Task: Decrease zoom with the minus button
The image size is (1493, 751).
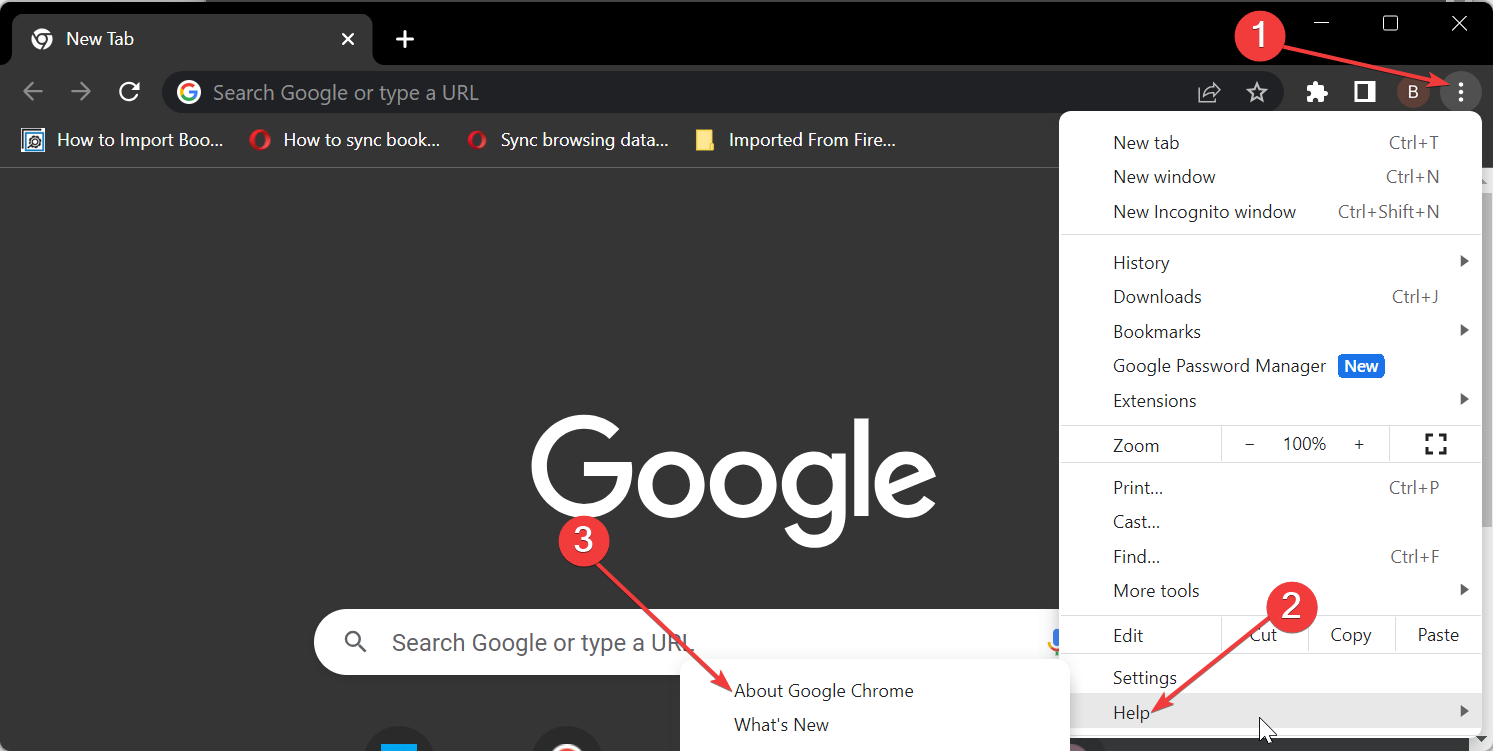Action: click(1249, 444)
